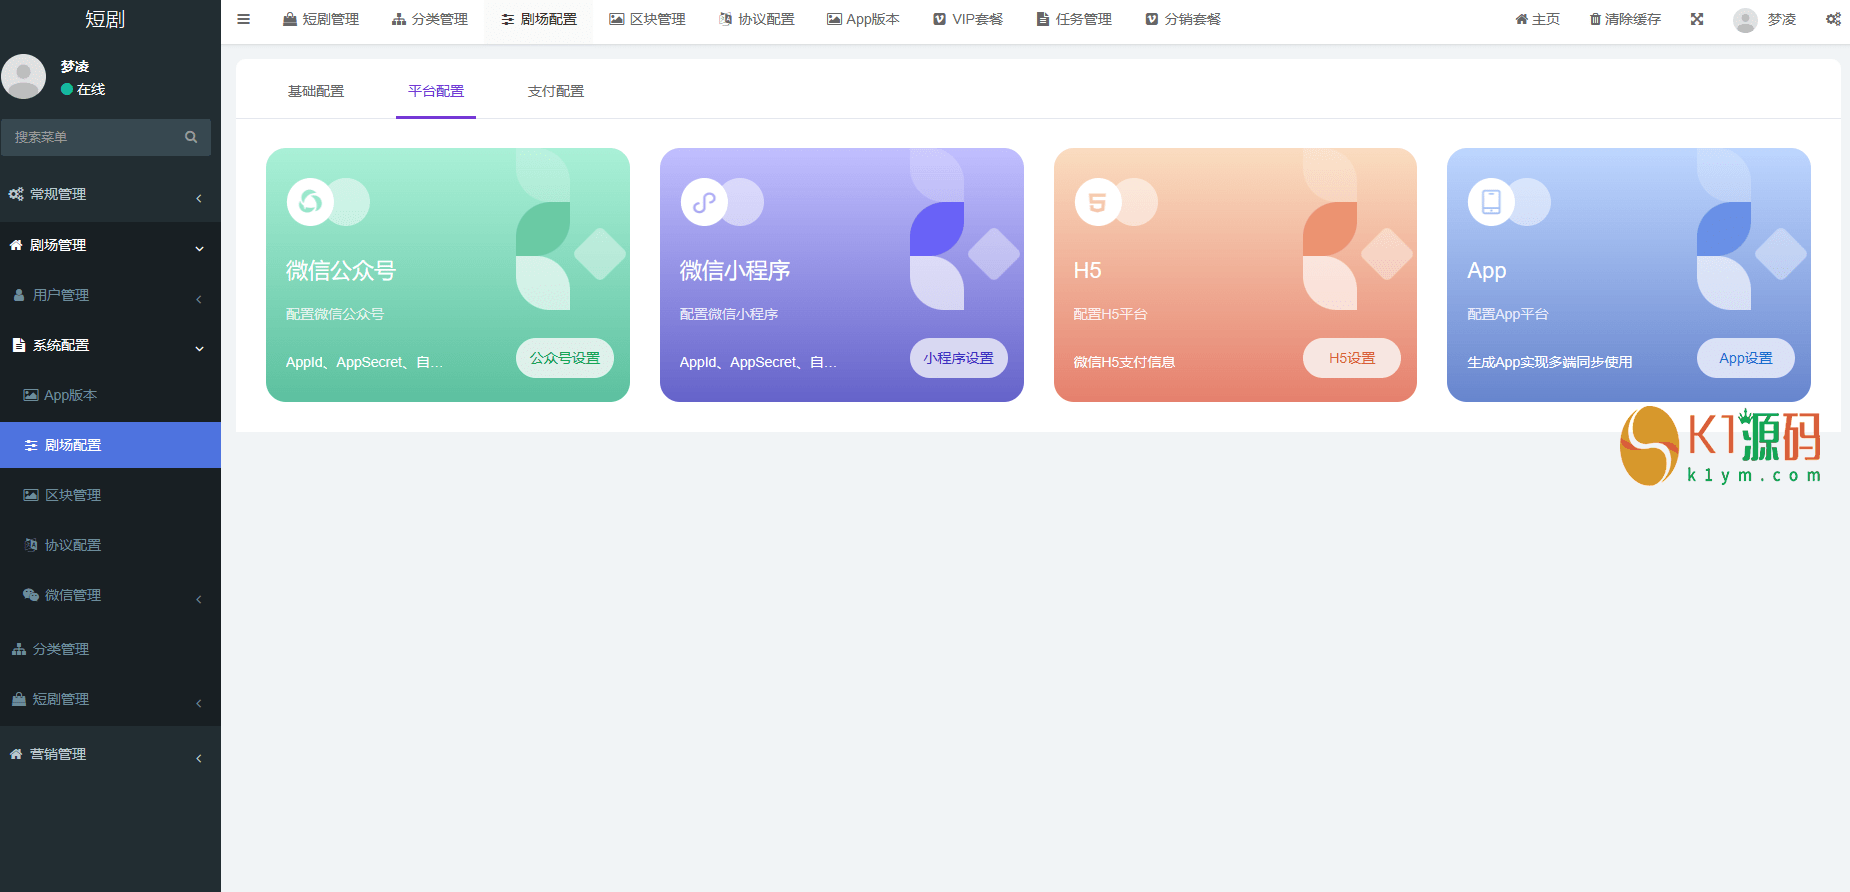Click the 短剧 logo title in the sidebar

point(105,19)
